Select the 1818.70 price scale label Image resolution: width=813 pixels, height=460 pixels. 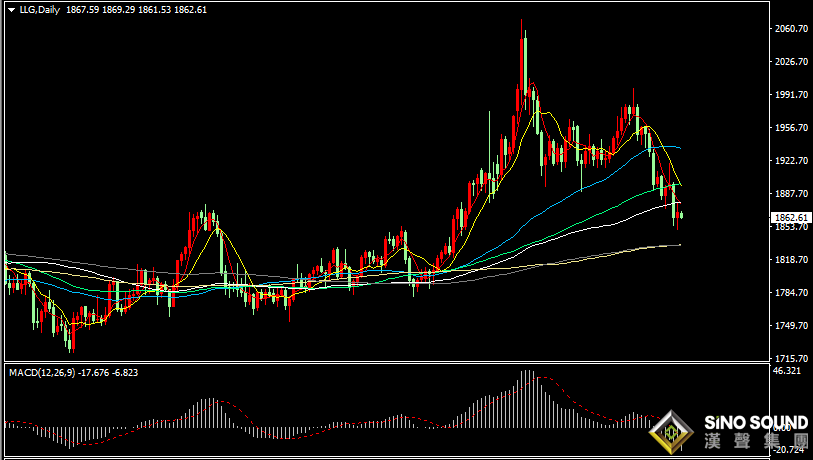(792, 260)
